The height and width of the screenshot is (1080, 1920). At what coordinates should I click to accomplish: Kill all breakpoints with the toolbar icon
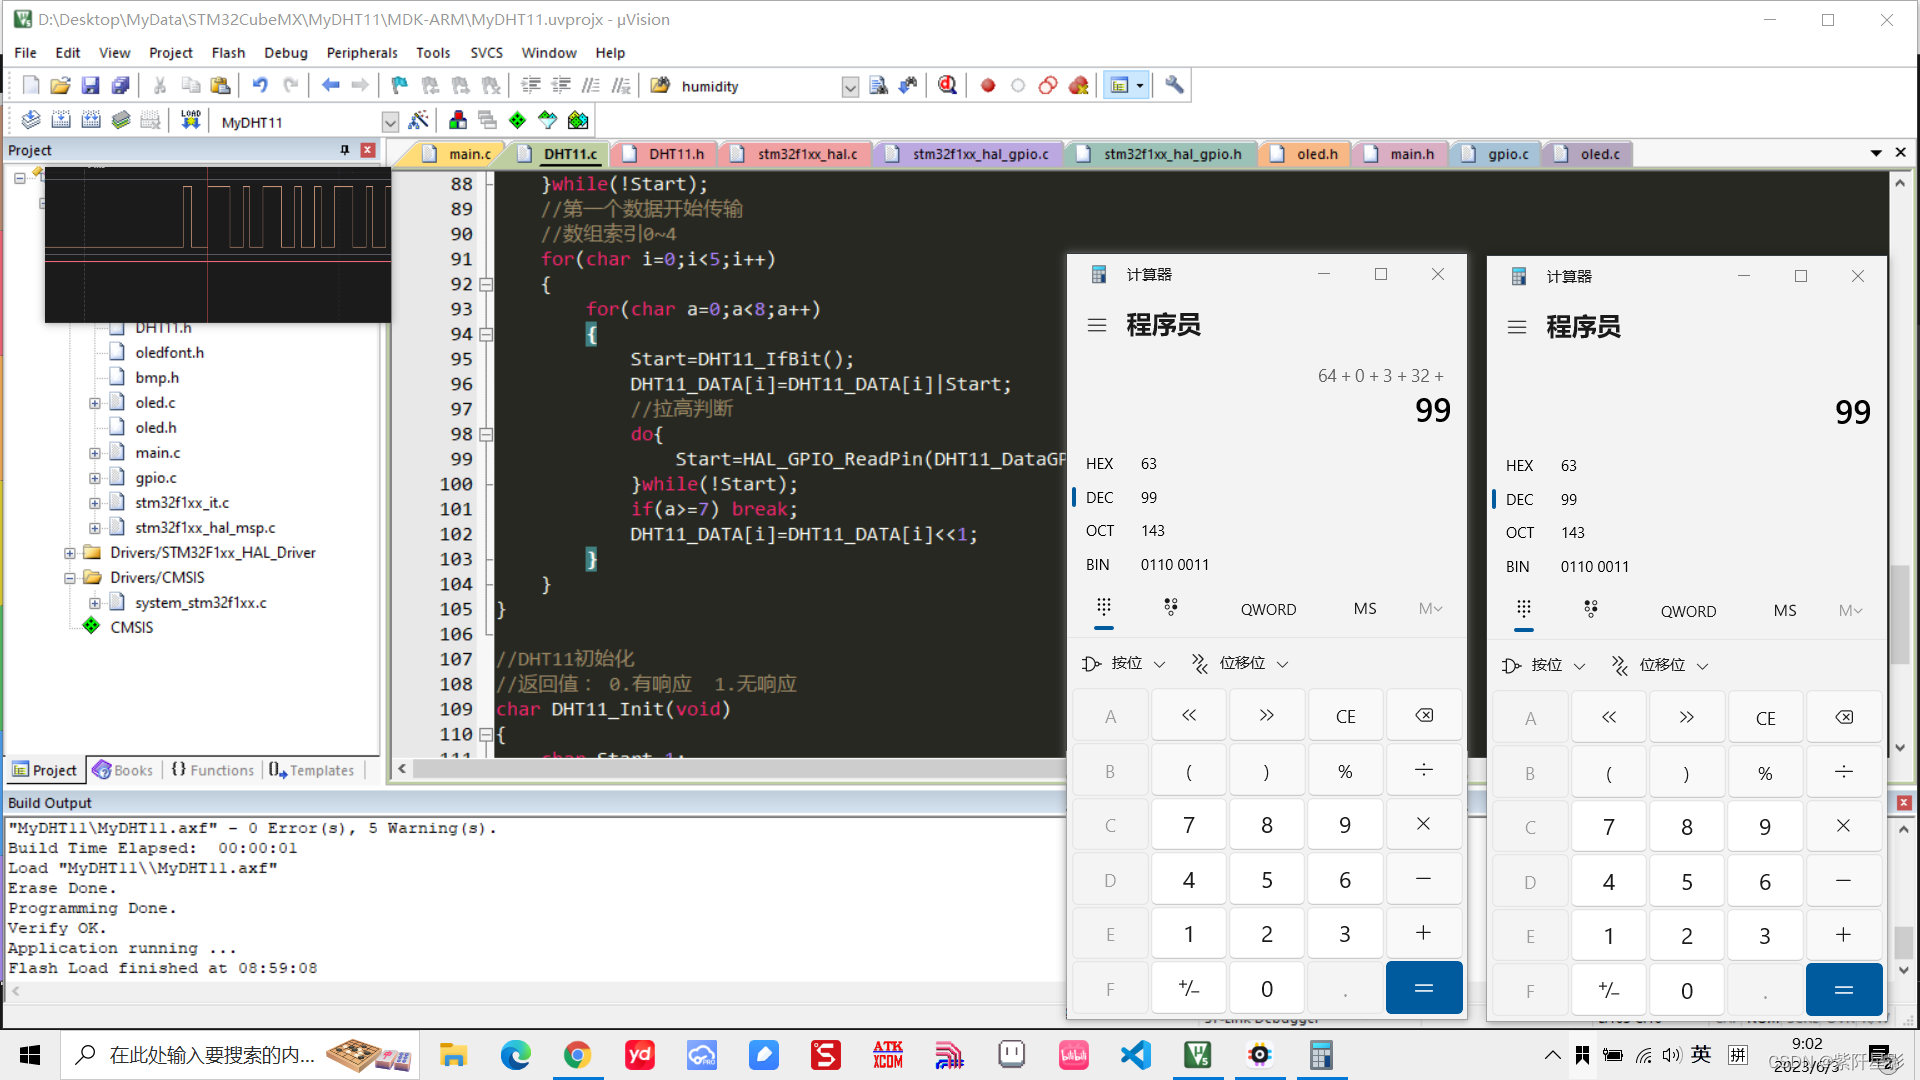pos(1078,86)
